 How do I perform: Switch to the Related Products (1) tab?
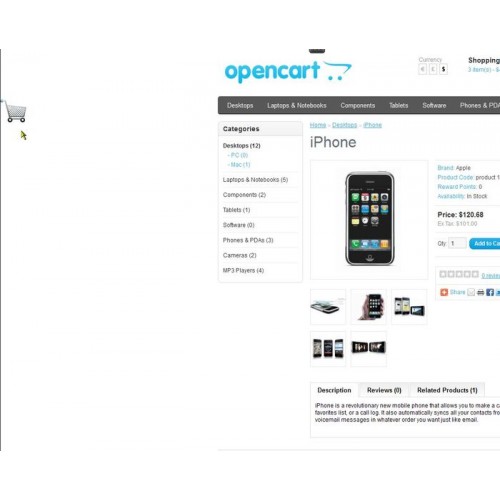click(447, 390)
